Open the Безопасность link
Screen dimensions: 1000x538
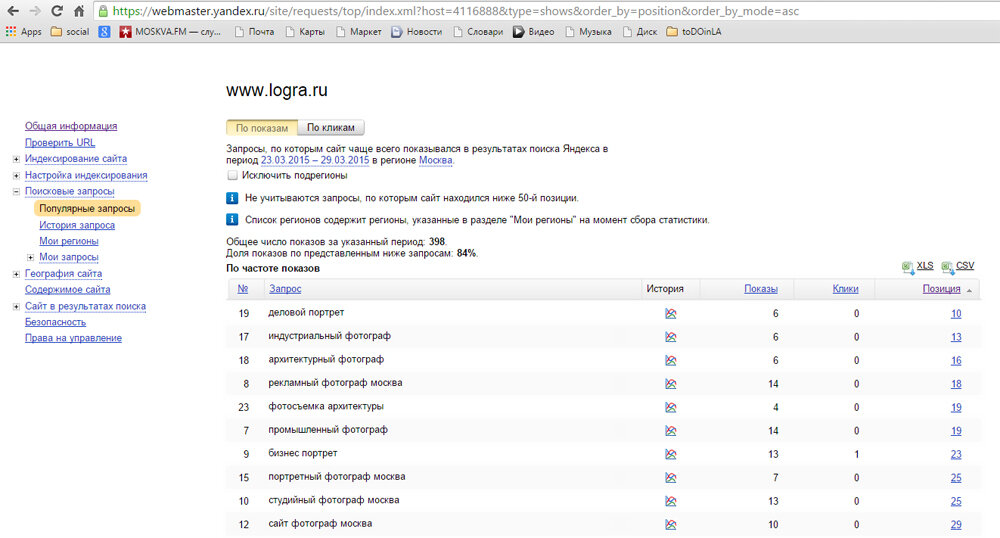(x=55, y=322)
